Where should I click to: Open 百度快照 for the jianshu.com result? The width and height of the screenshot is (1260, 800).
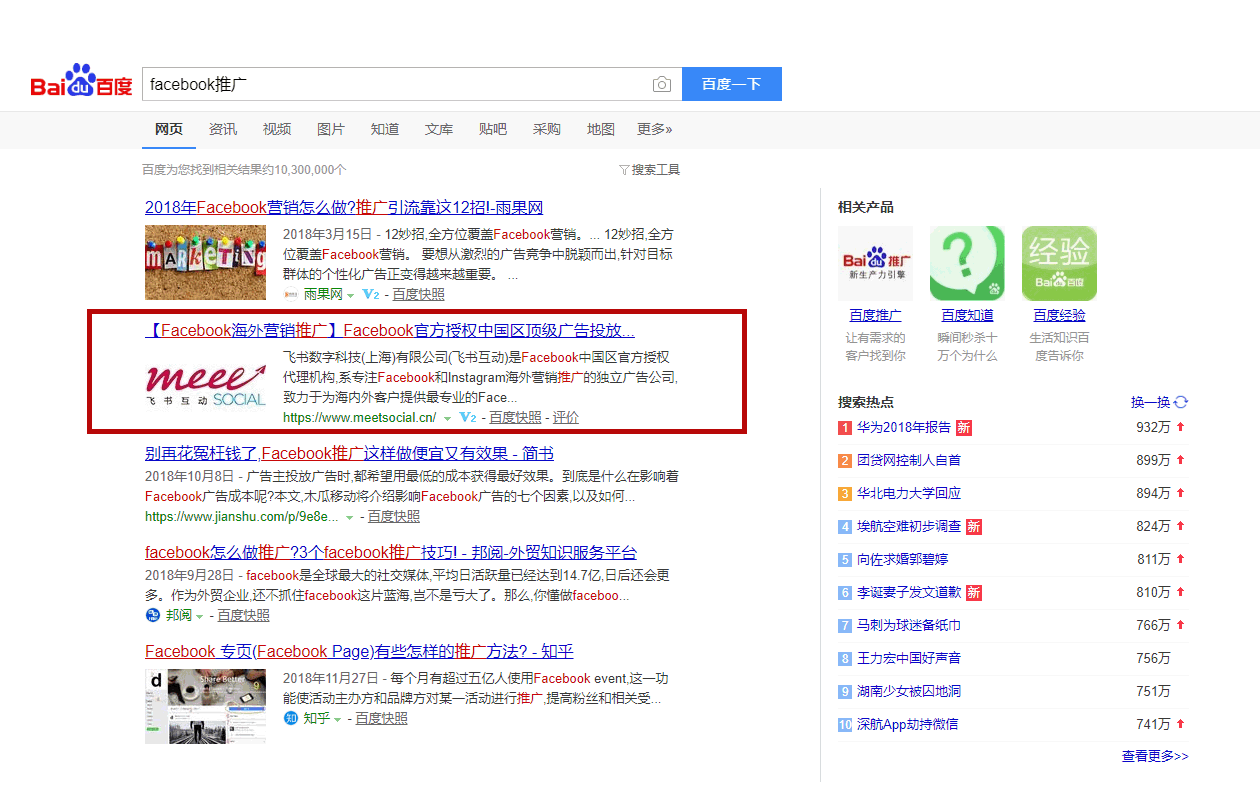tap(394, 516)
